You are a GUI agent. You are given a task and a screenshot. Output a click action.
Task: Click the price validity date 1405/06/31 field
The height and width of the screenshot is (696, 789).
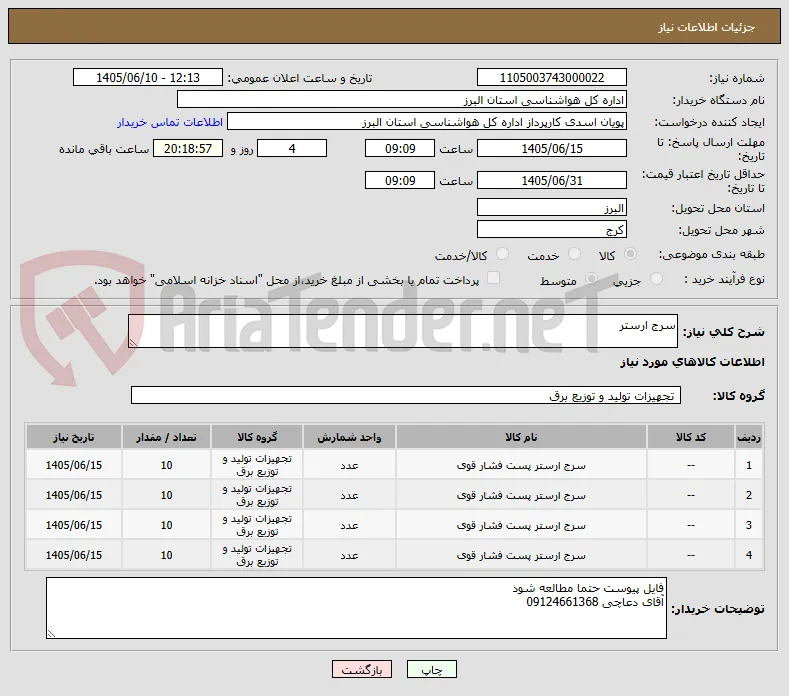551,180
